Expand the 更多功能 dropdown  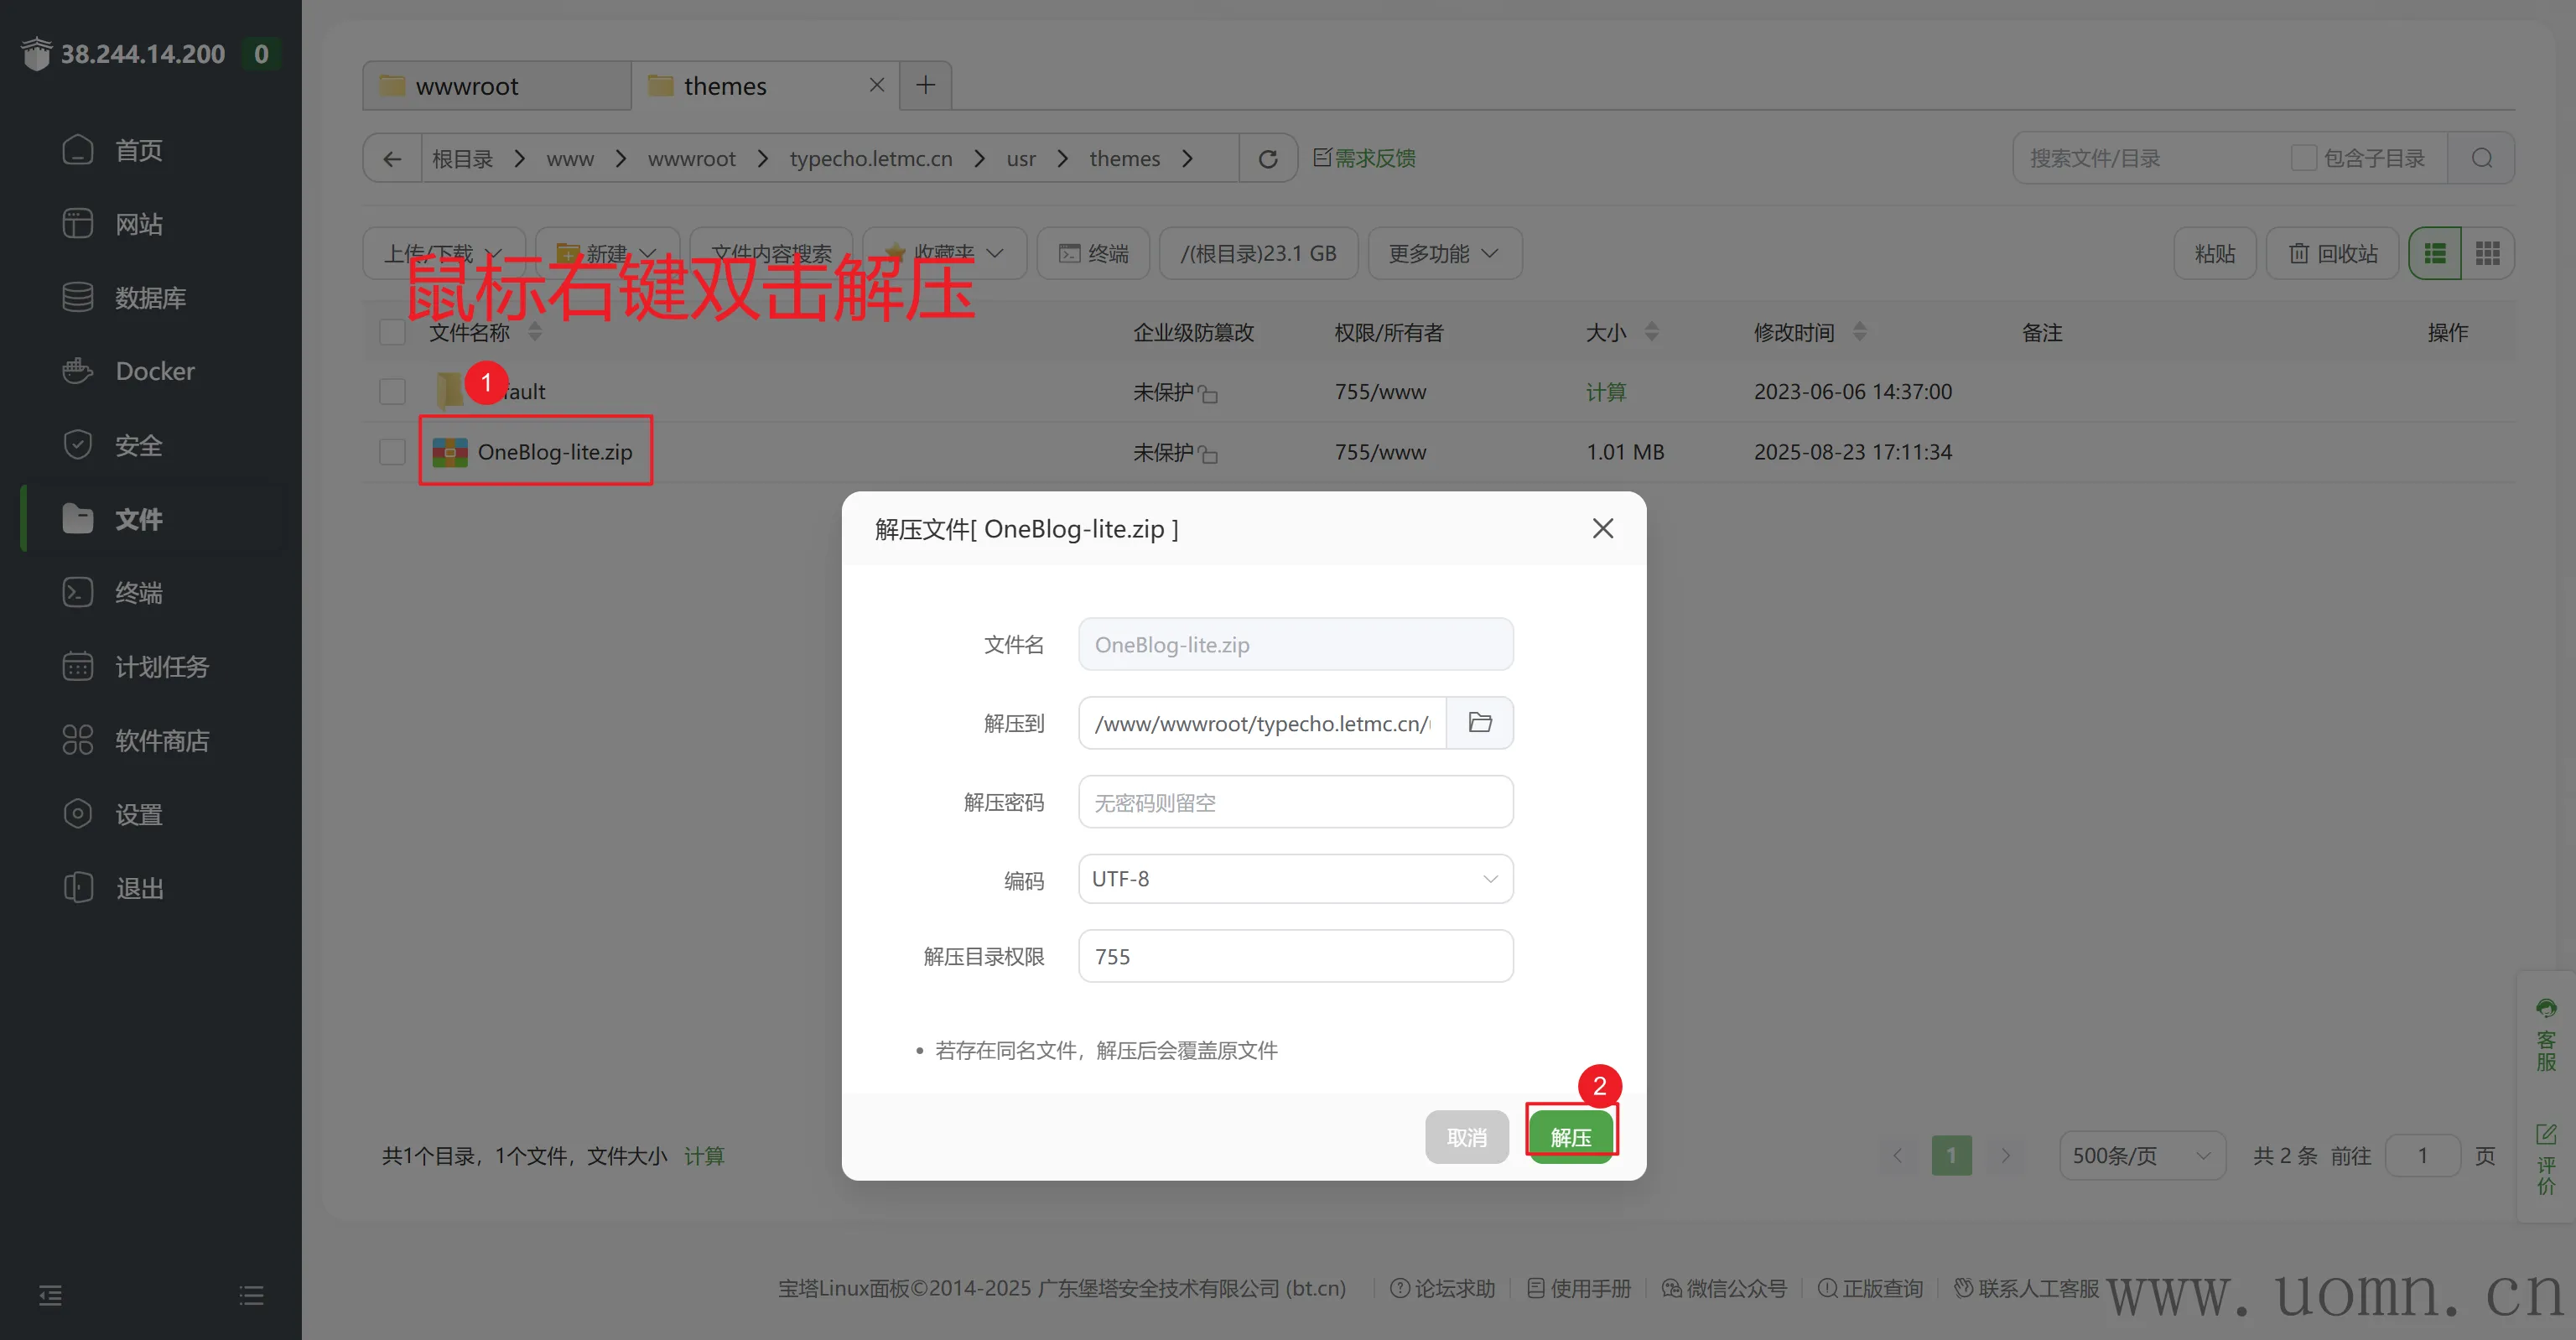click(1443, 253)
